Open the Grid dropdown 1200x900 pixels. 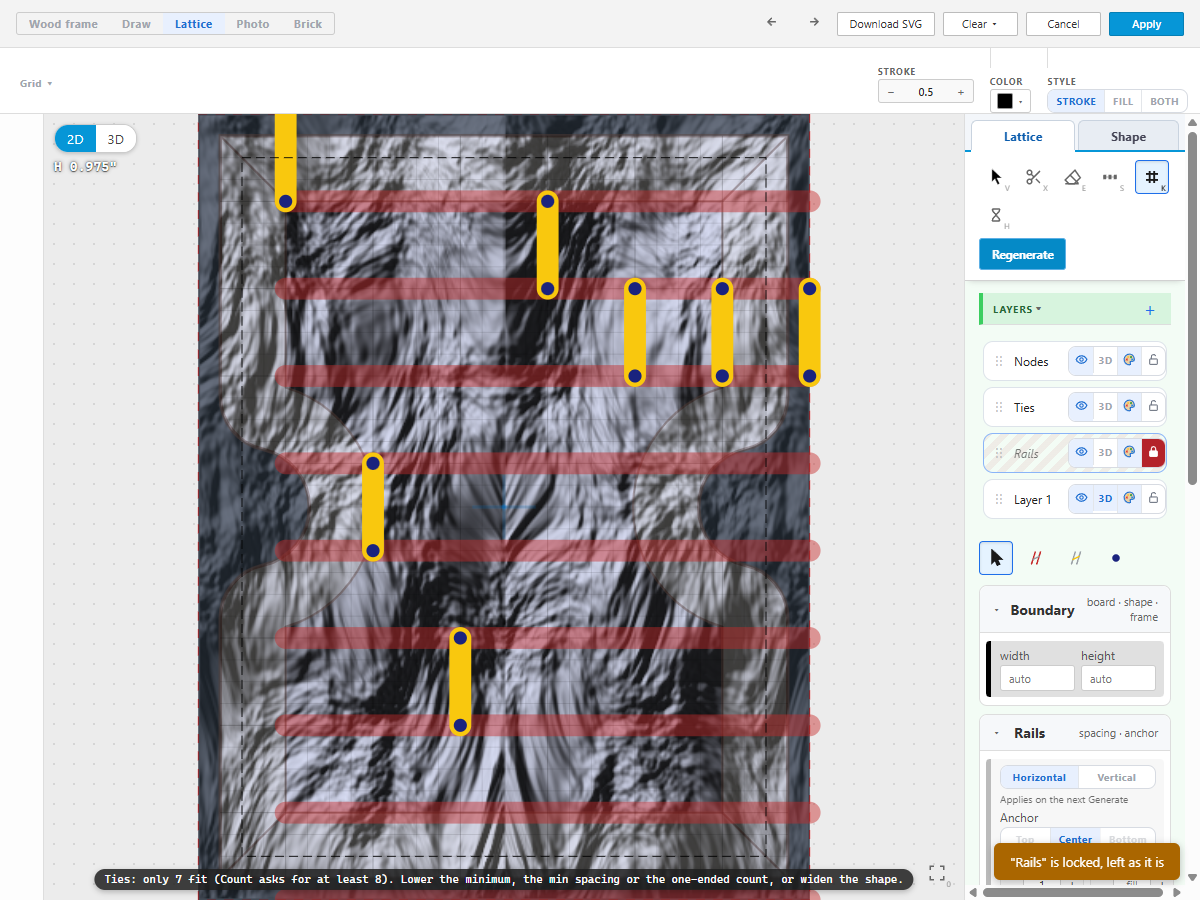[36, 84]
